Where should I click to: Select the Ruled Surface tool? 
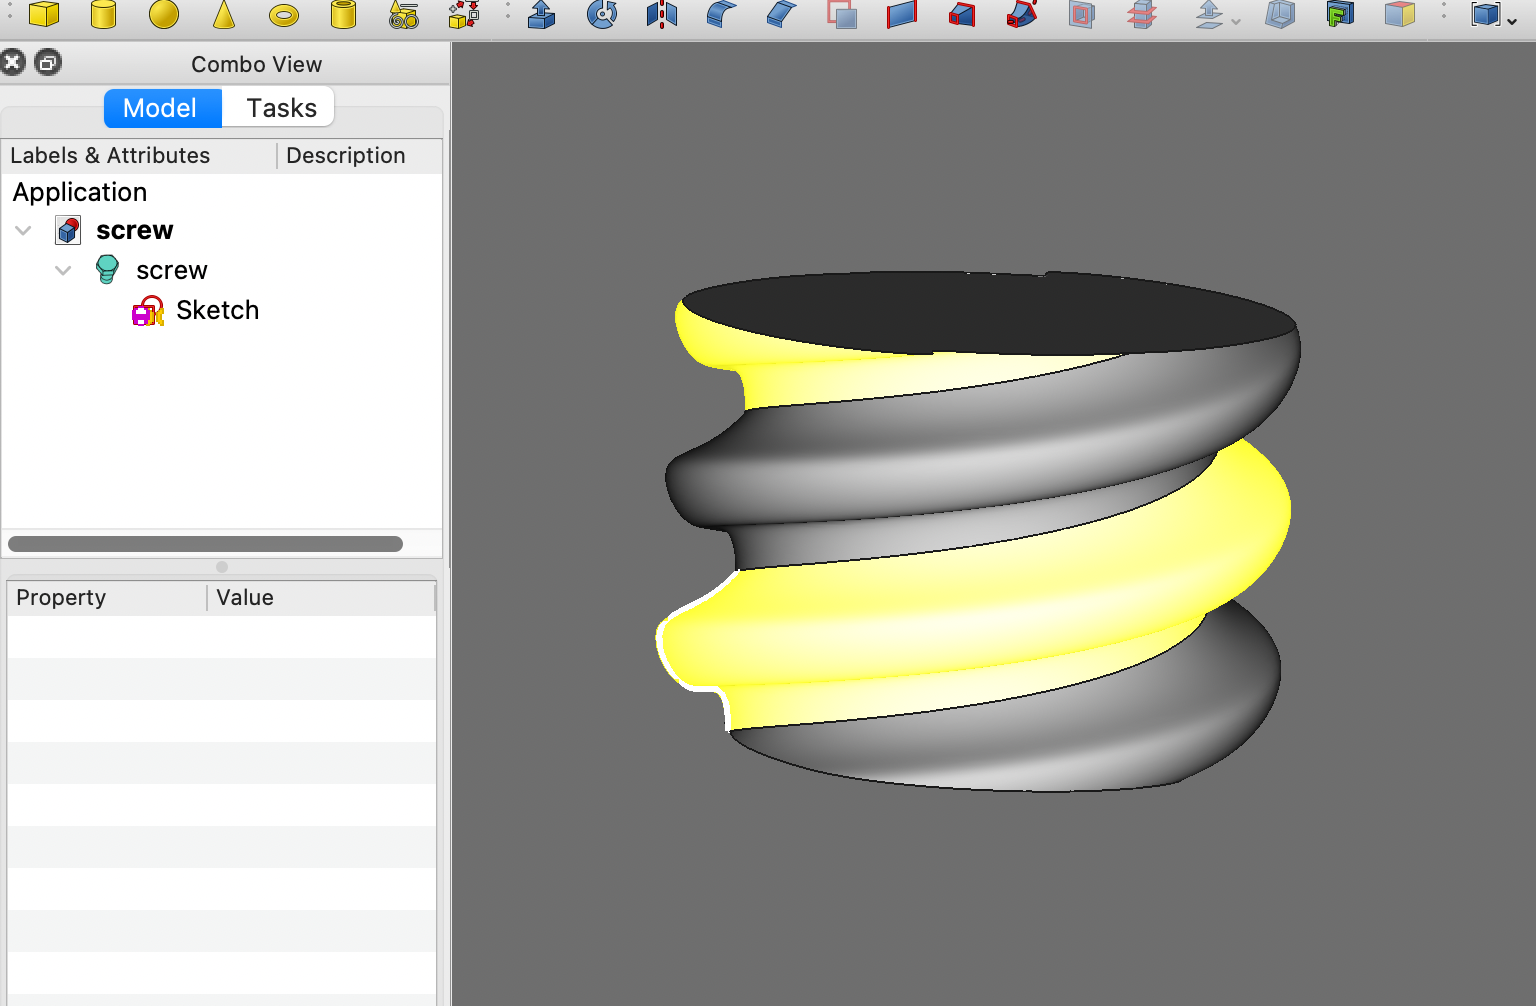[x=902, y=14]
